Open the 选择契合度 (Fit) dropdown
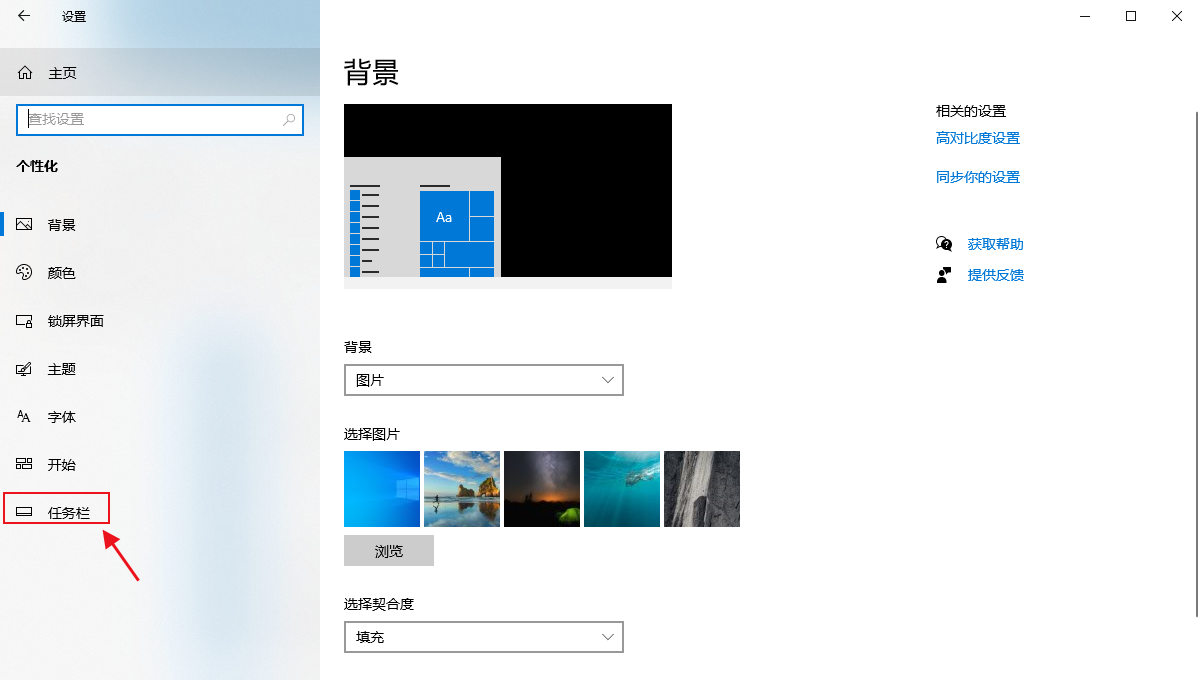Screen dimensions: 1200x680 click(x=483, y=637)
